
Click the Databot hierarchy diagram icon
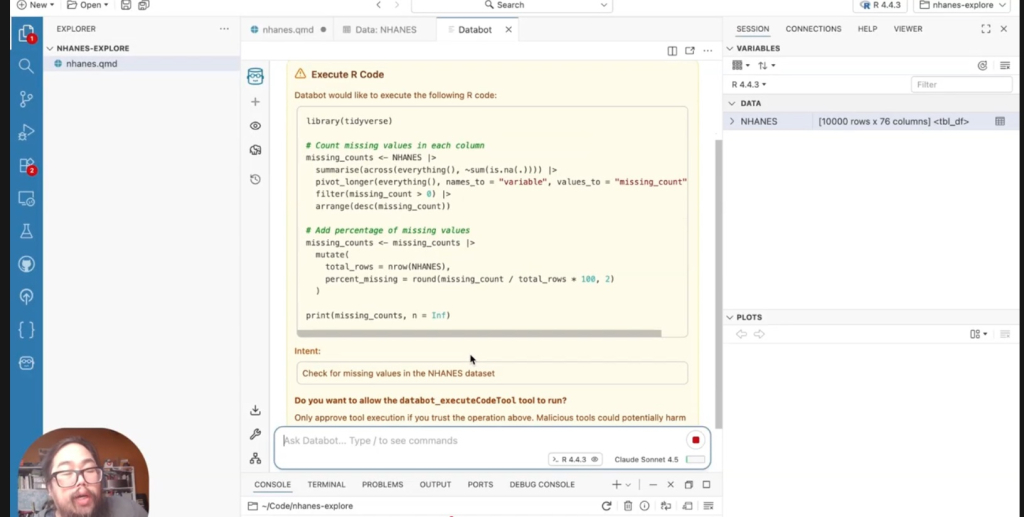pyautogui.click(x=255, y=459)
